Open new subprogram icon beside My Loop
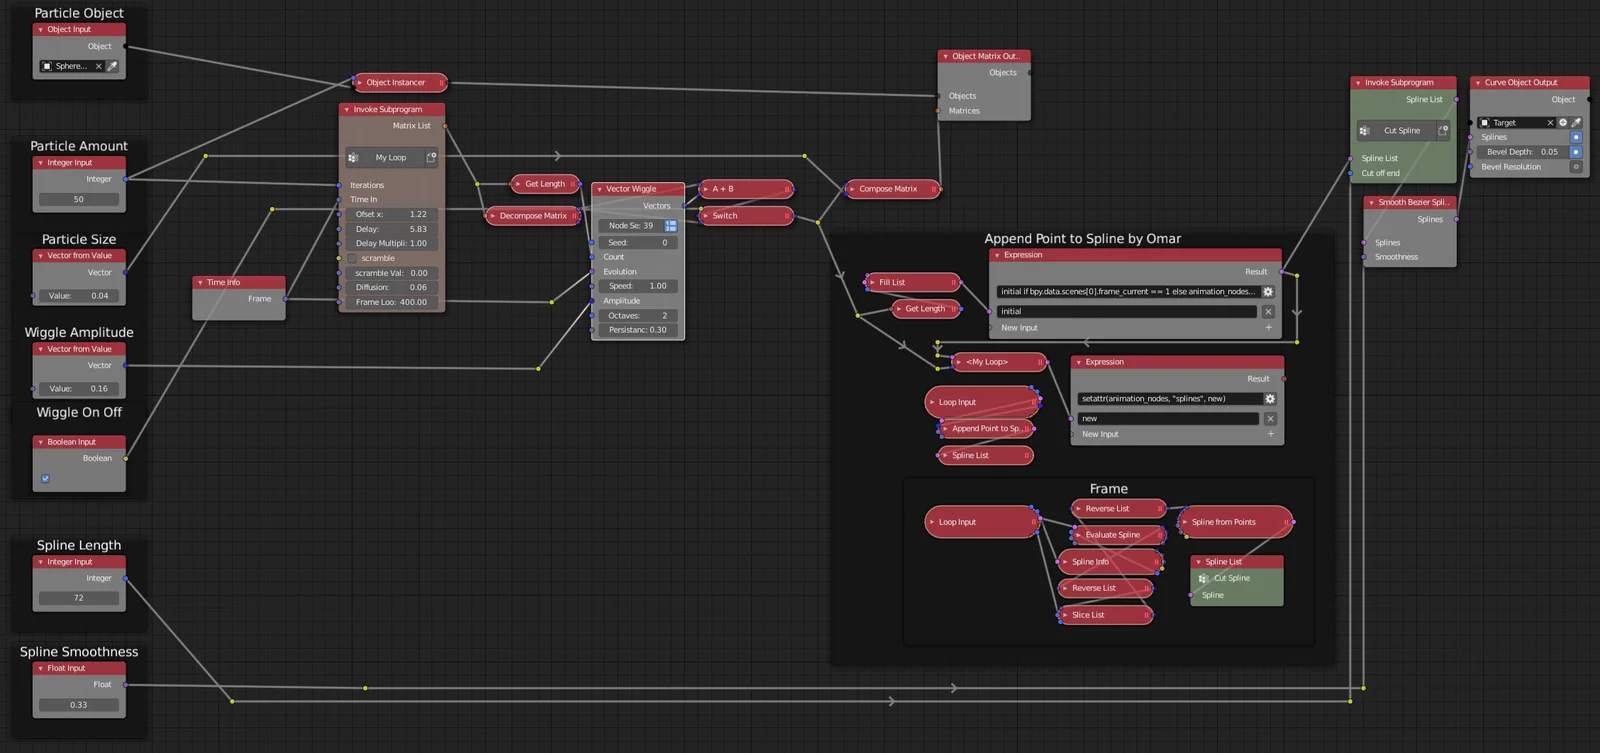This screenshot has height=753, width=1600. (x=431, y=157)
